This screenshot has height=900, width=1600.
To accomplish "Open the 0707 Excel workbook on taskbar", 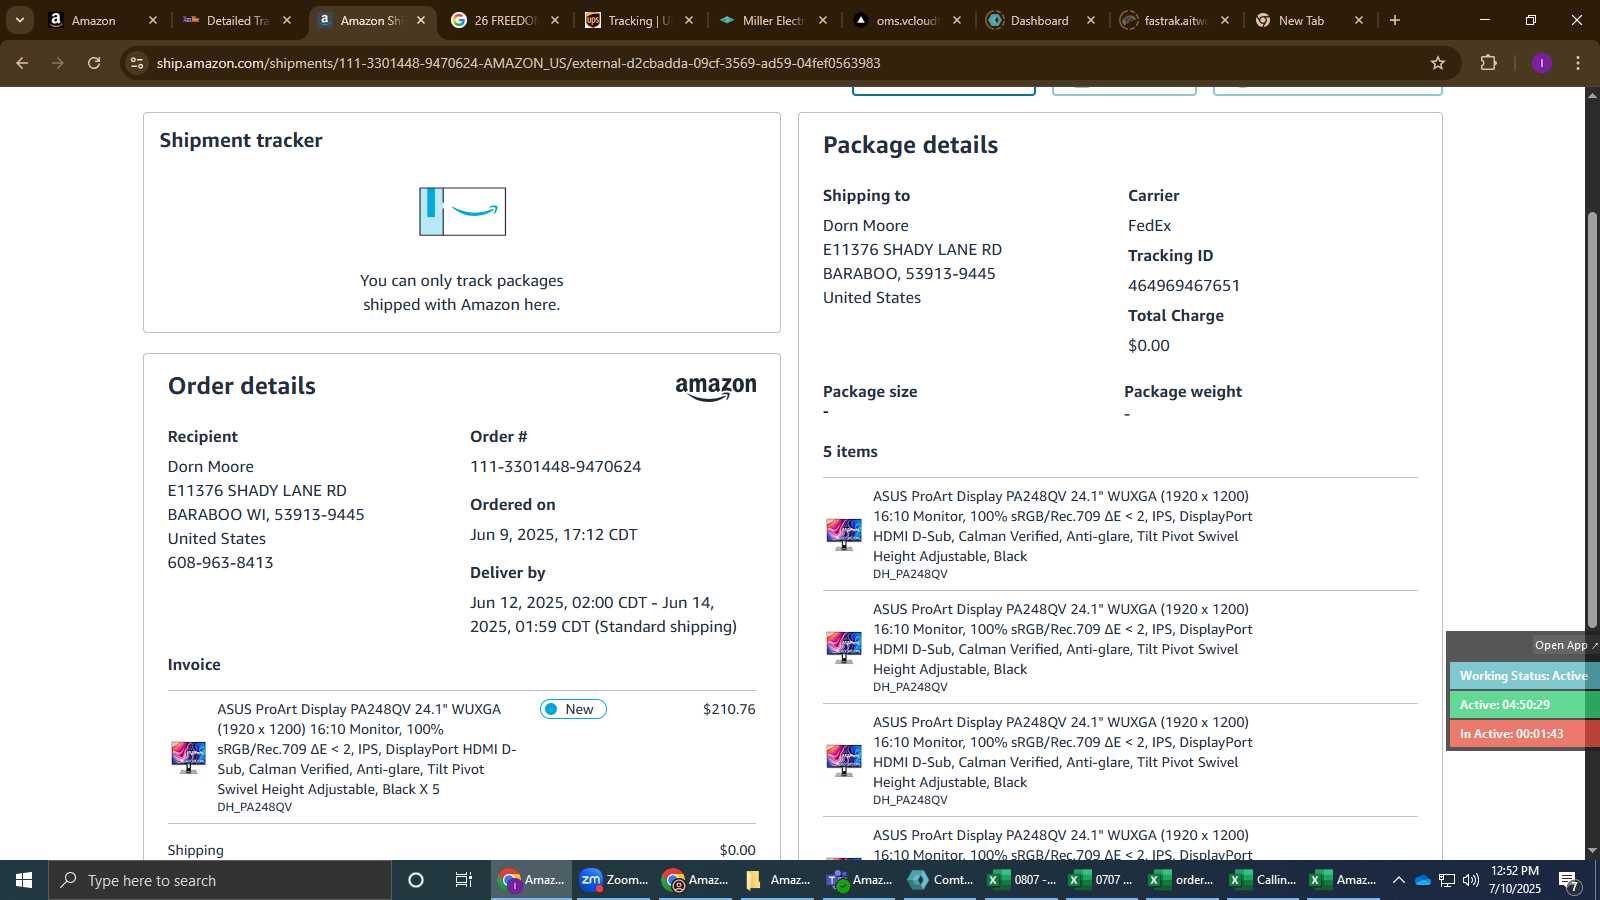I will click(1102, 880).
